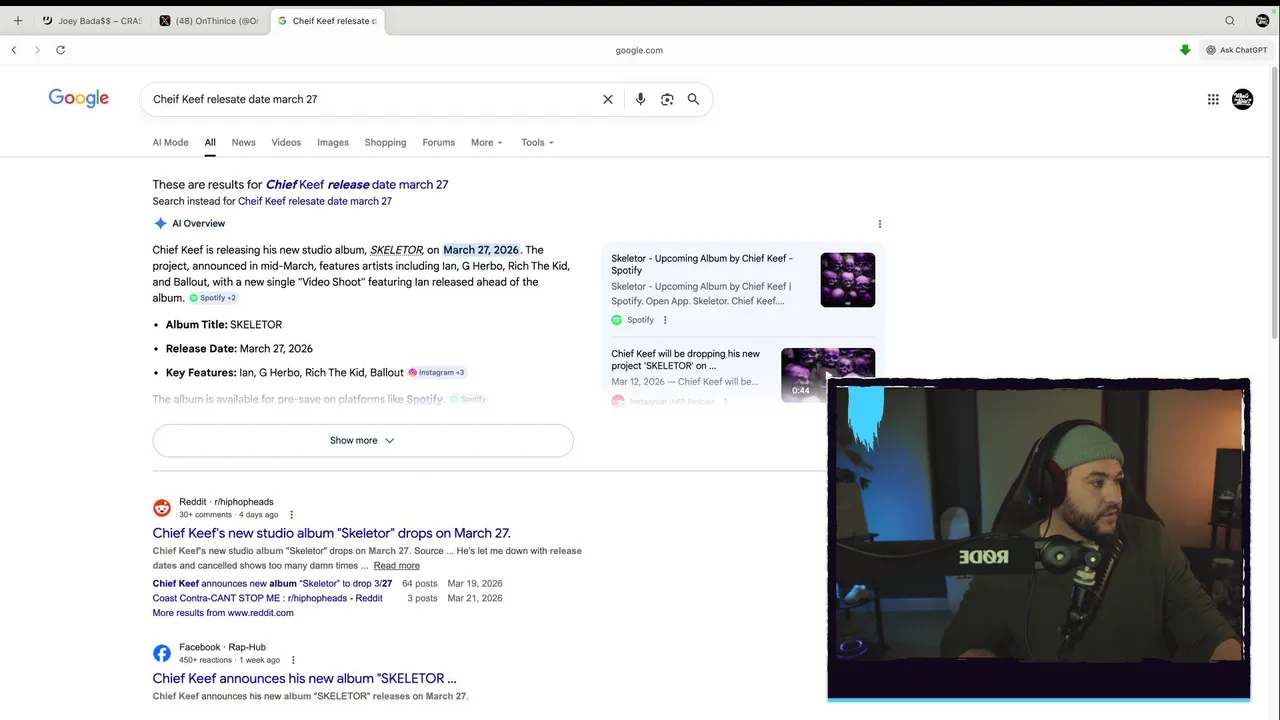1280x720 pixels.
Task: Open the Skeletor album cover thumbnail
Action: click(848, 280)
